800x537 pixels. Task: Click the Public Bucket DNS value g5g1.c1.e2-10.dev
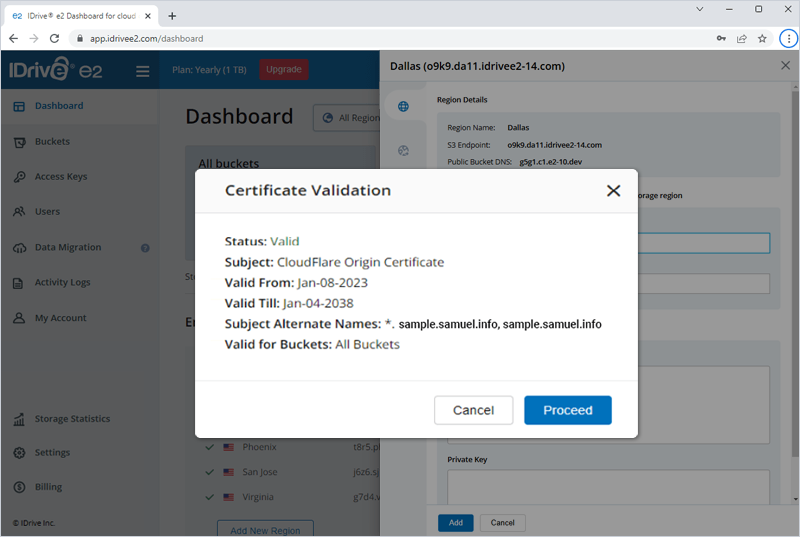click(x=551, y=162)
